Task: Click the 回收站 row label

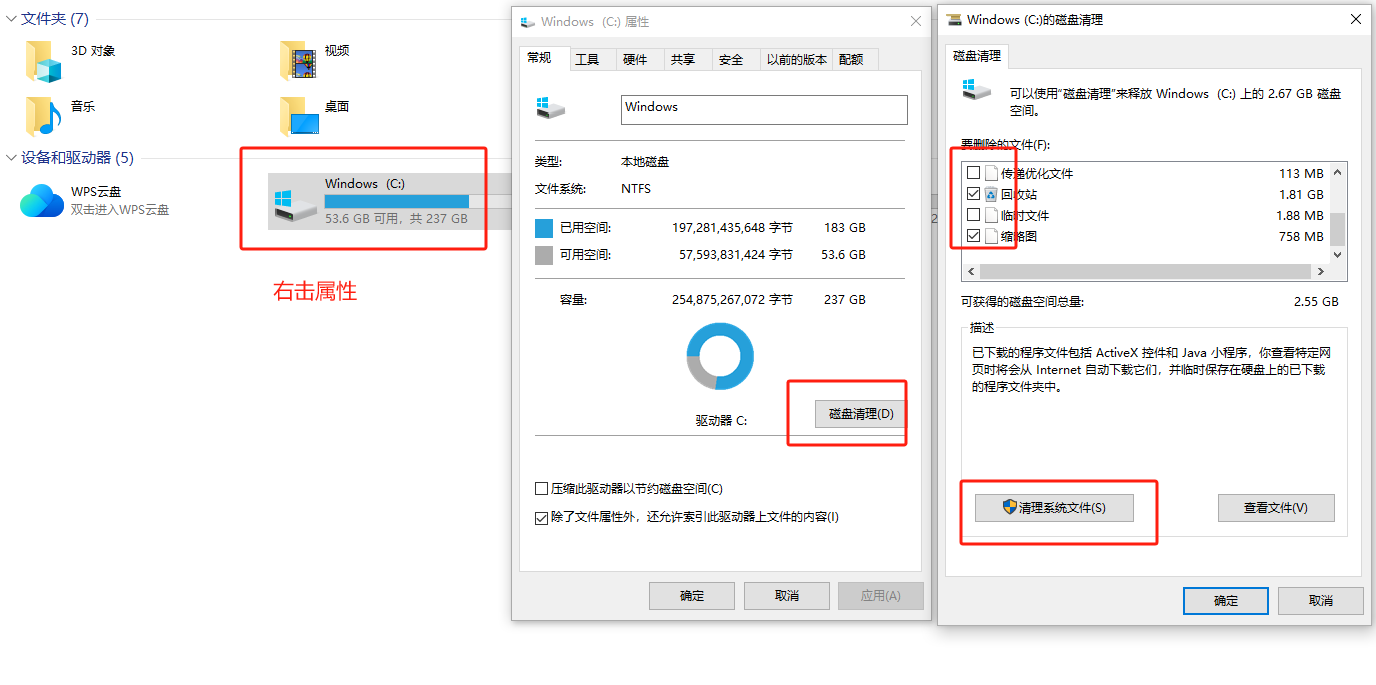Action: tap(1019, 195)
